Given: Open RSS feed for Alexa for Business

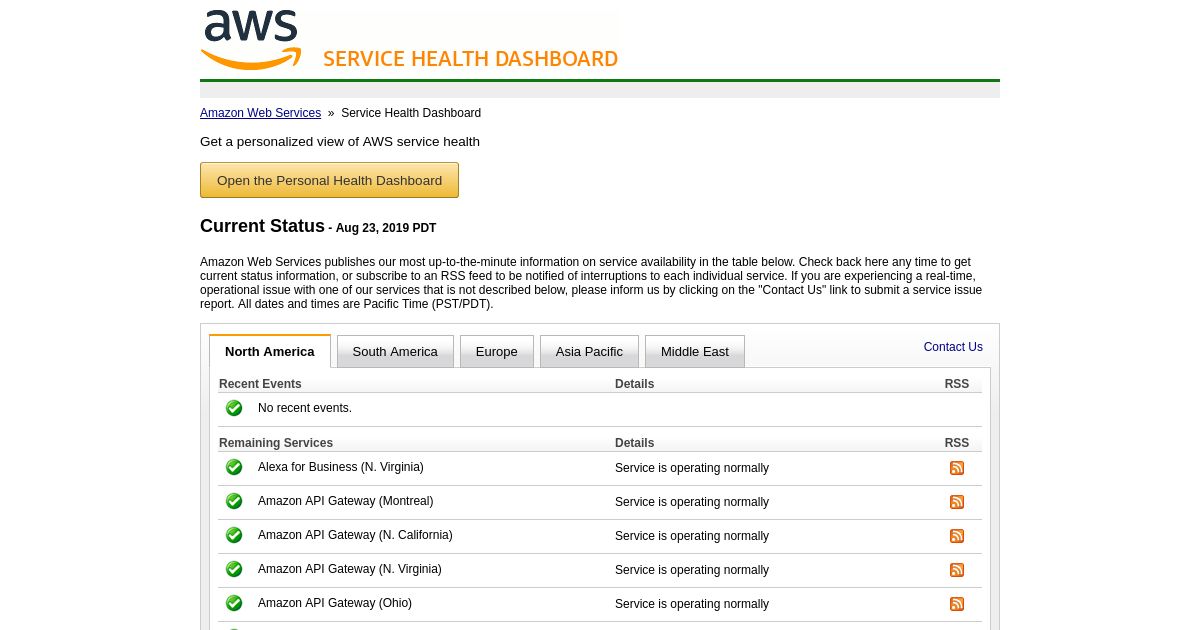Looking at the screenshot, I should (957, 468).
